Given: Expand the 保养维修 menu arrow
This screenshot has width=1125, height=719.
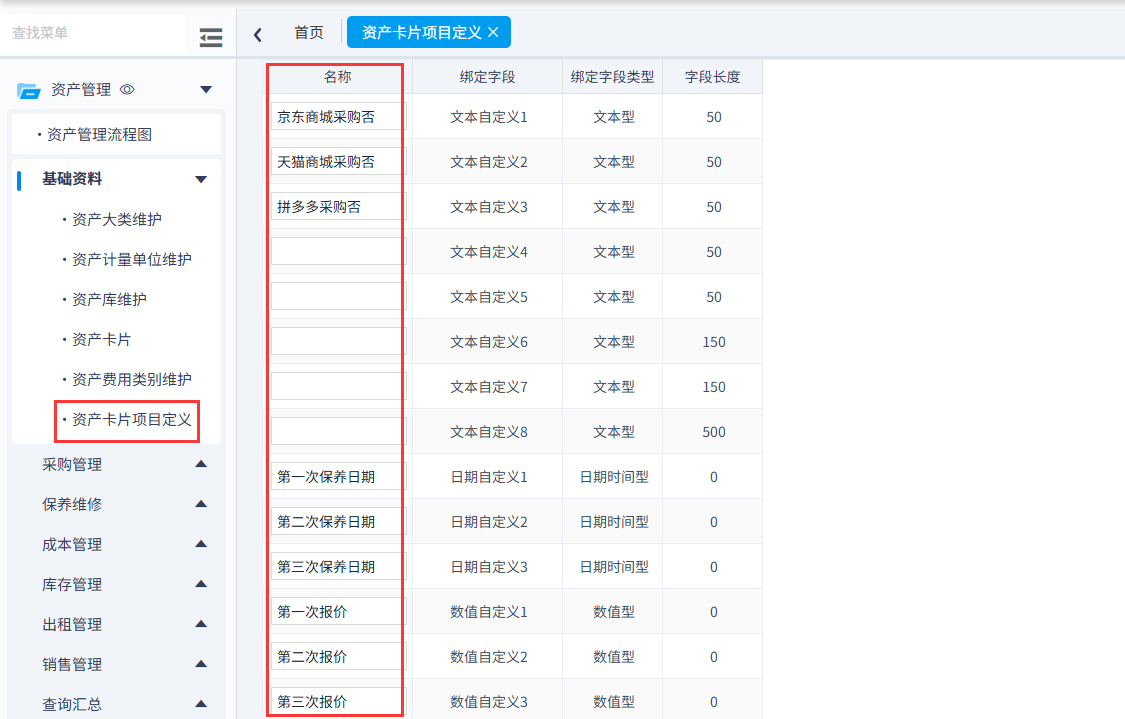Looking at the screenshot, I should 201,504.
